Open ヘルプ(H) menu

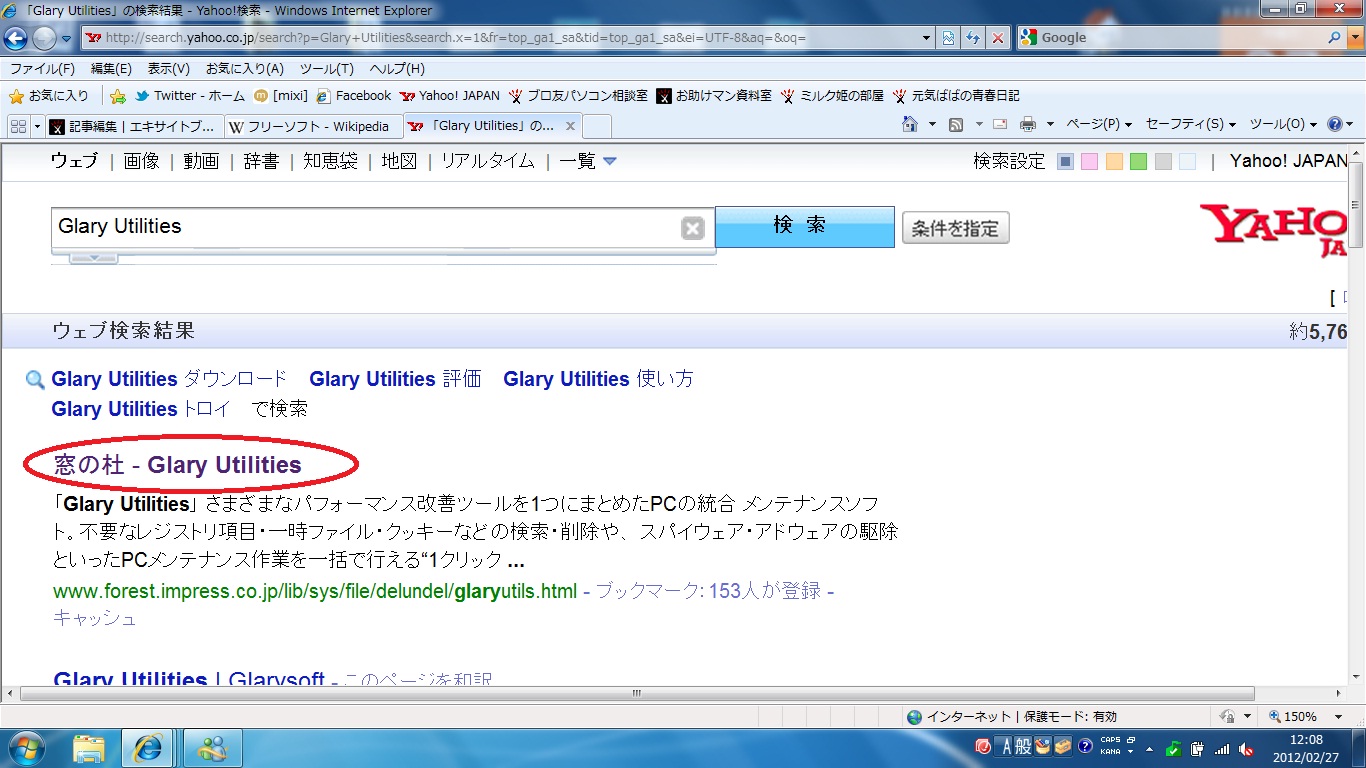(x=397, y=69)
